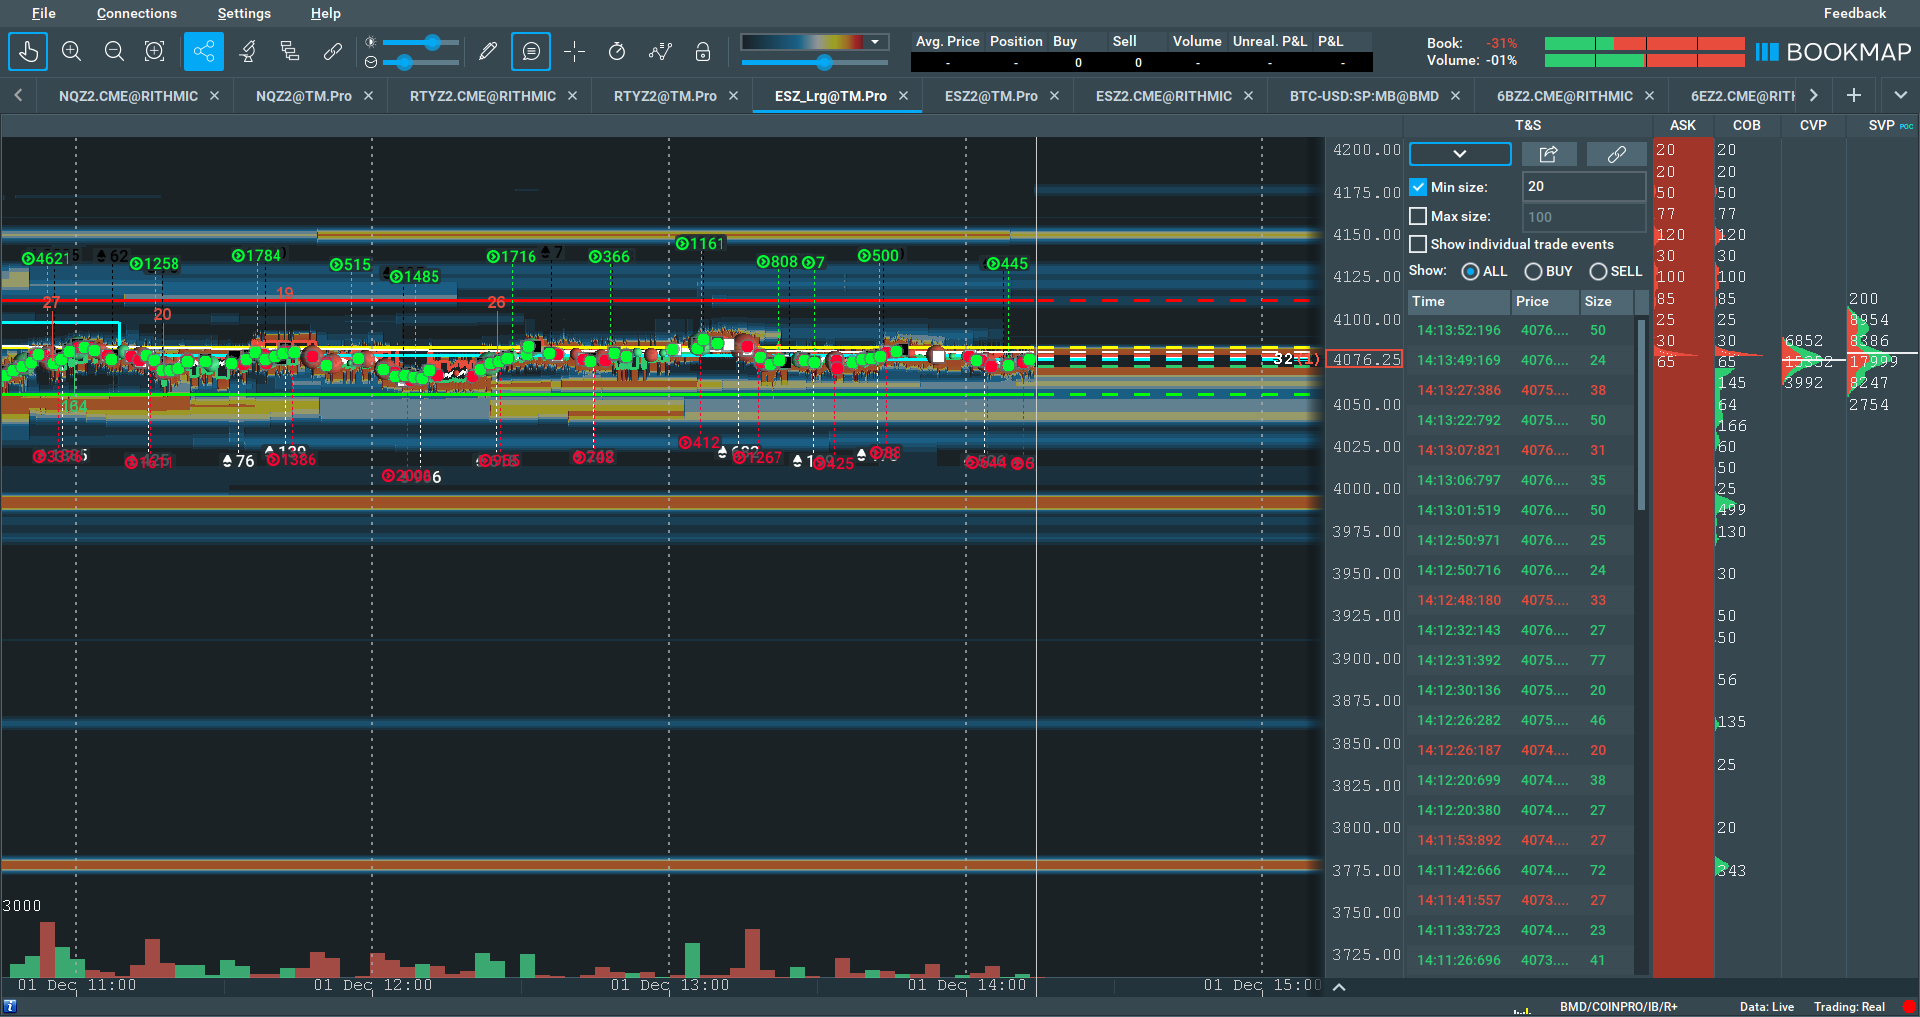Click the link icon in T&S panel
The image size is (1920, 1017).
tap(1616, 154)
